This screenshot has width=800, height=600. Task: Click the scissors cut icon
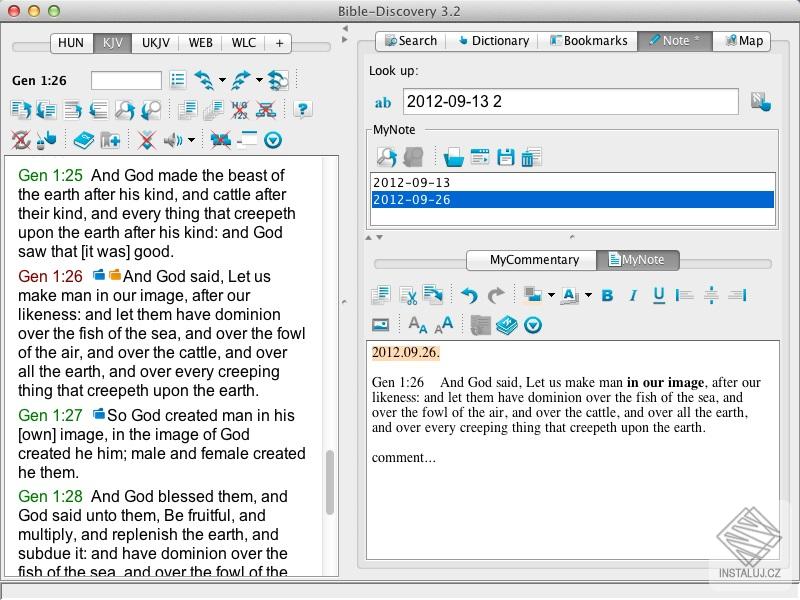pyautogui.click(x=408, y=295)
